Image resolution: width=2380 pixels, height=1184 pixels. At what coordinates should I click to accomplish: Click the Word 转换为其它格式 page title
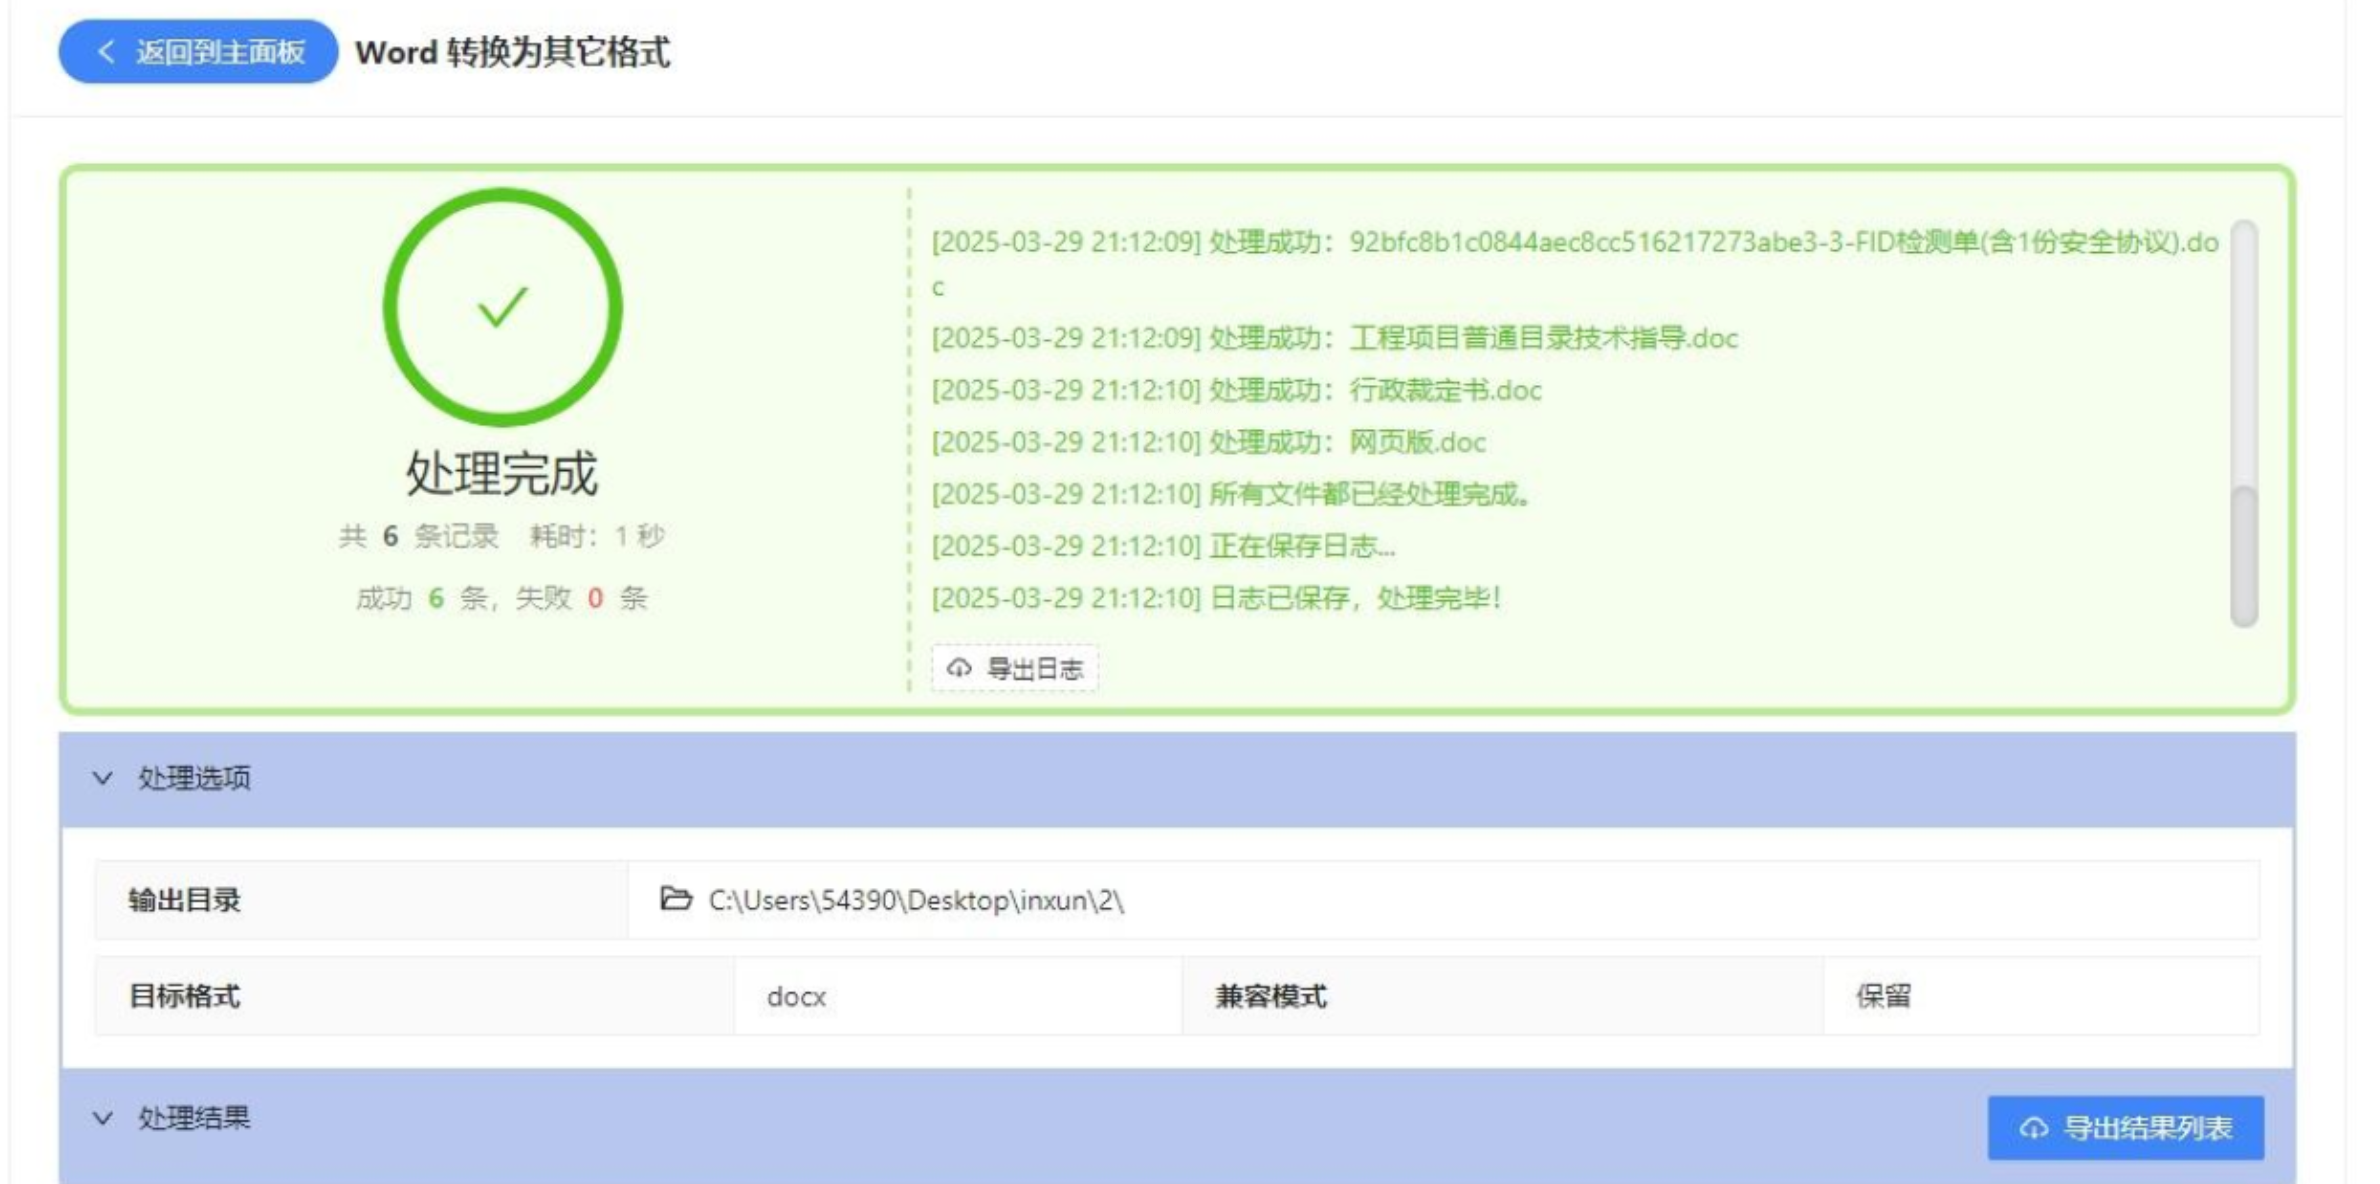click(x=512, y=52)
